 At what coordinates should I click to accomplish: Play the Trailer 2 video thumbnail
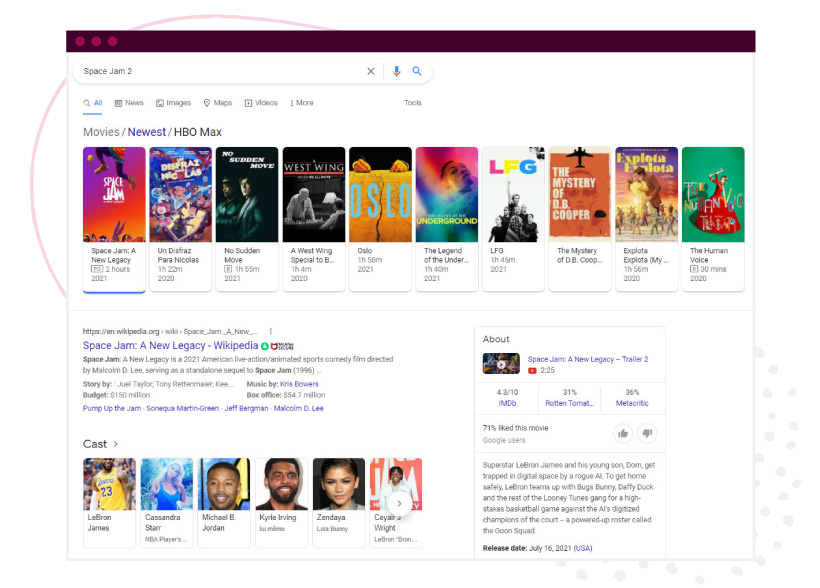click(x=501, y=364)
